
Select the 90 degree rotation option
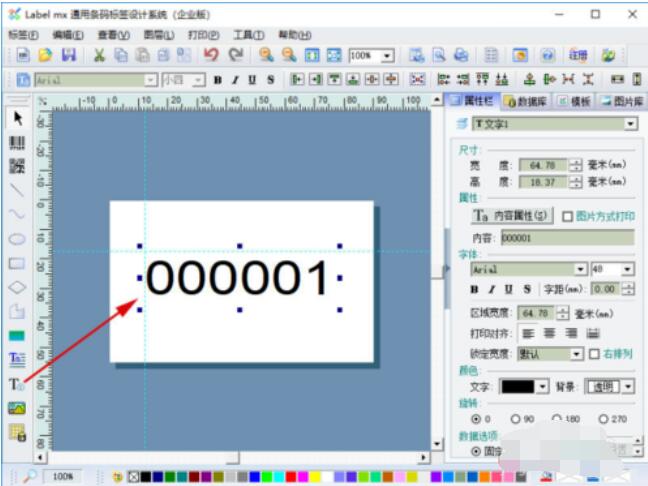pos(515,419)
